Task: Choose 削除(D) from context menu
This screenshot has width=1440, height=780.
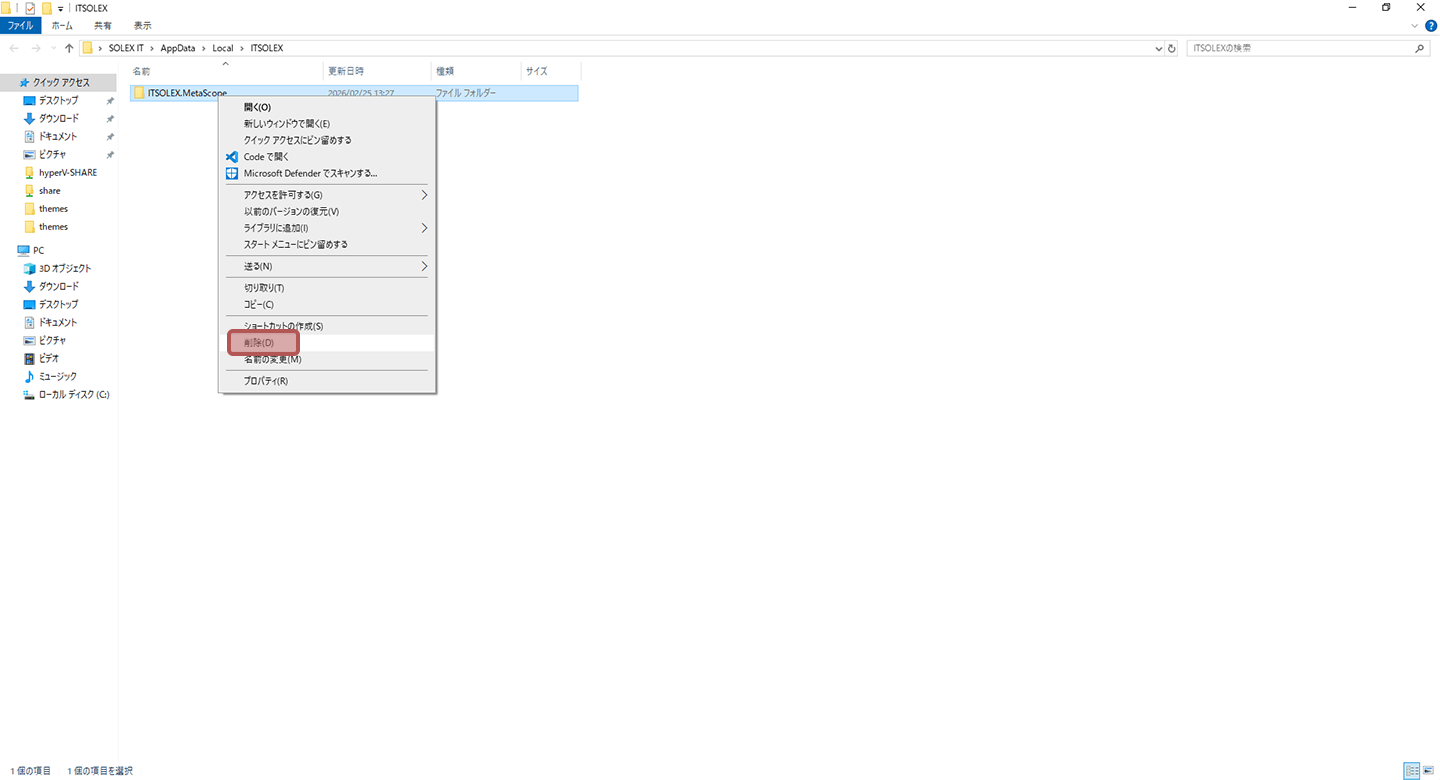Action: (260, 343)
